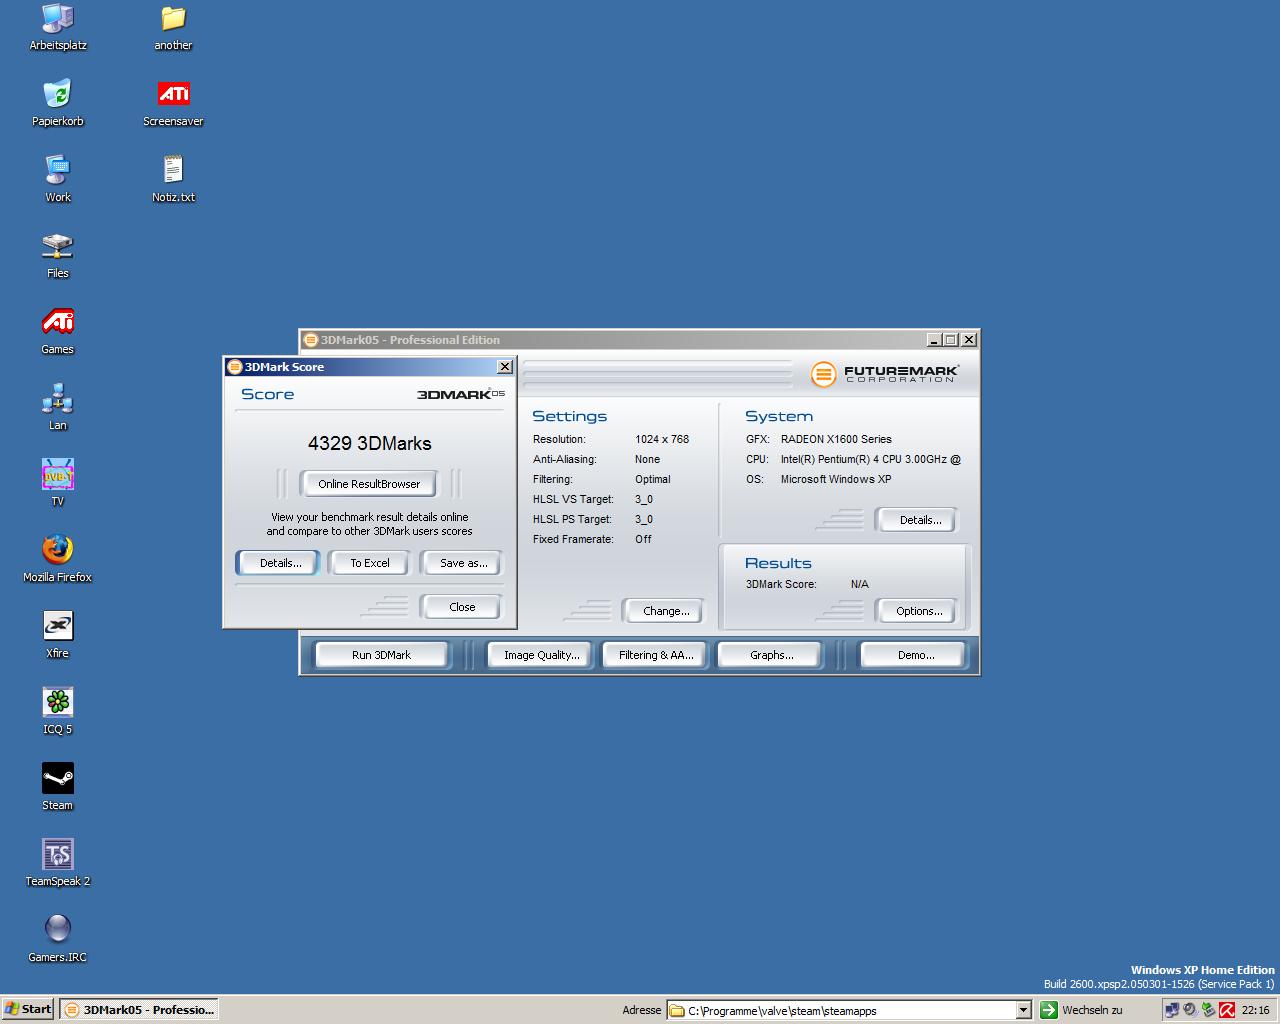Click the 4329 3DMarks score text
The image size is (1280, 1024).
370,443
